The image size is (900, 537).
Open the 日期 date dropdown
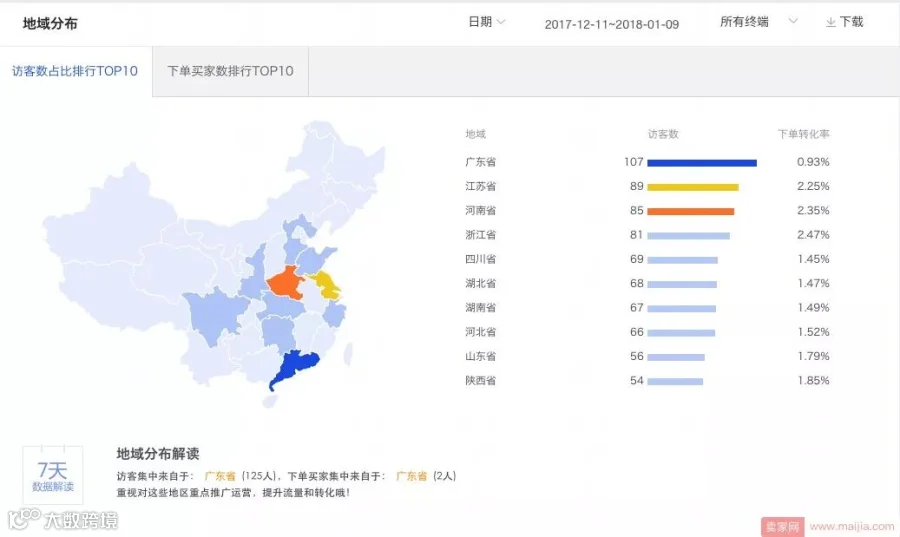[x=486, y=22]
